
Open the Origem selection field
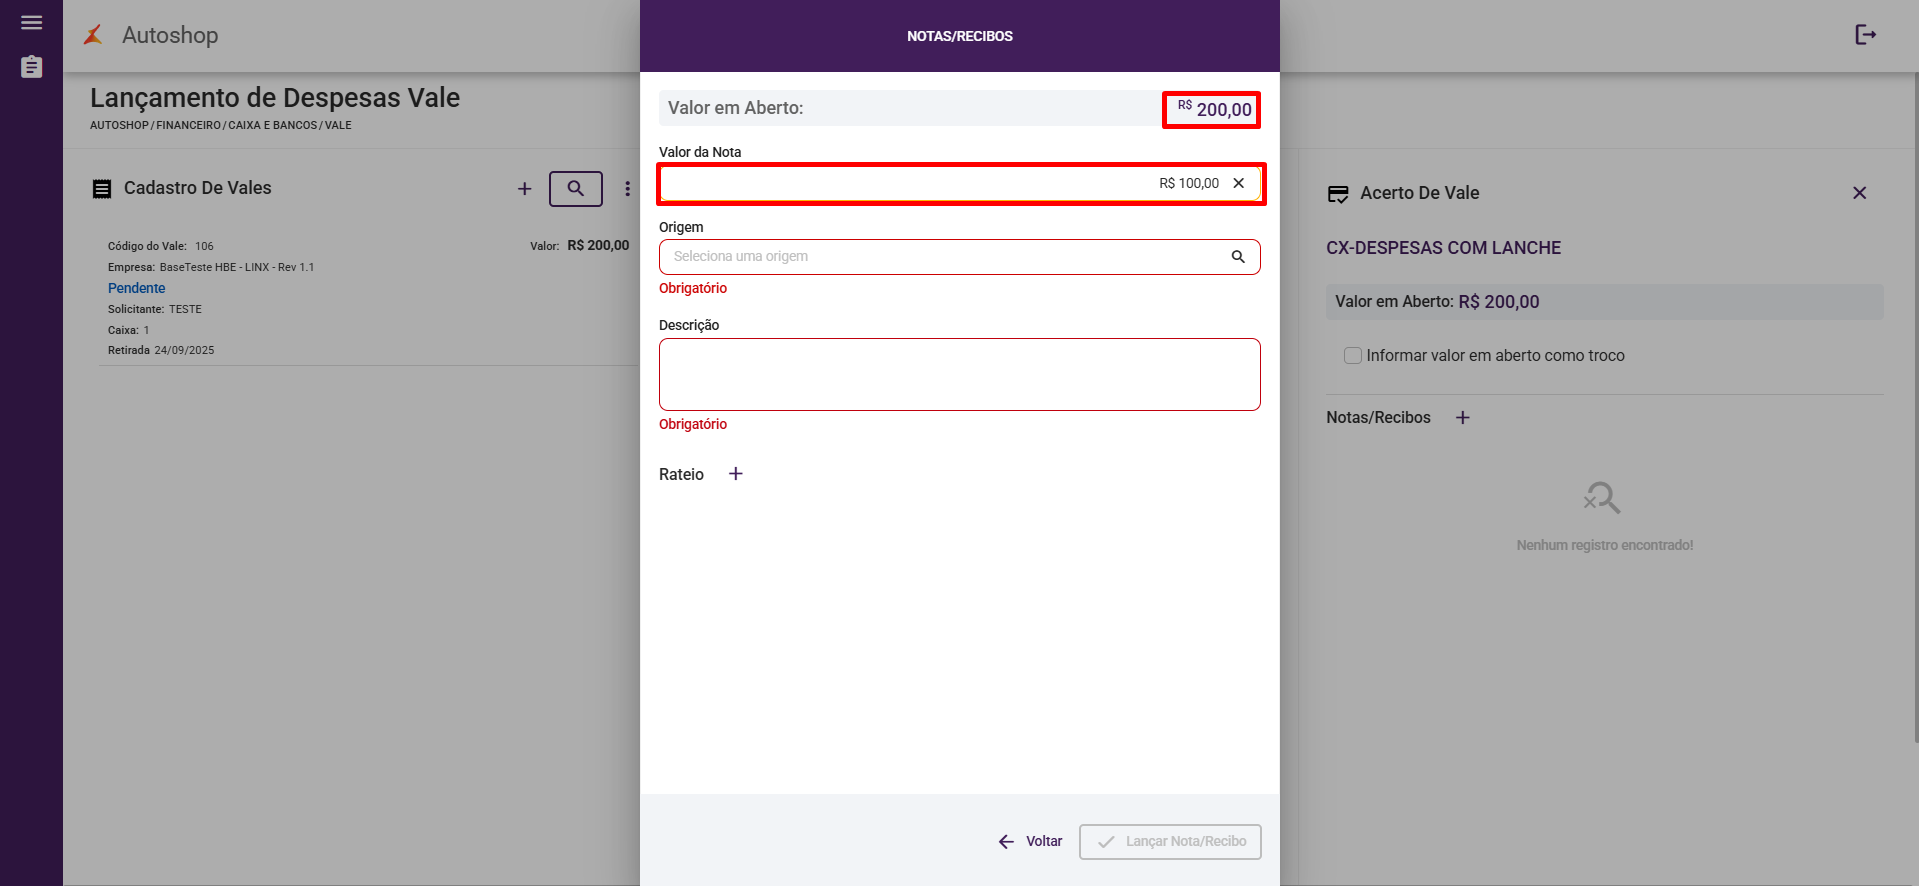[940, 257]
